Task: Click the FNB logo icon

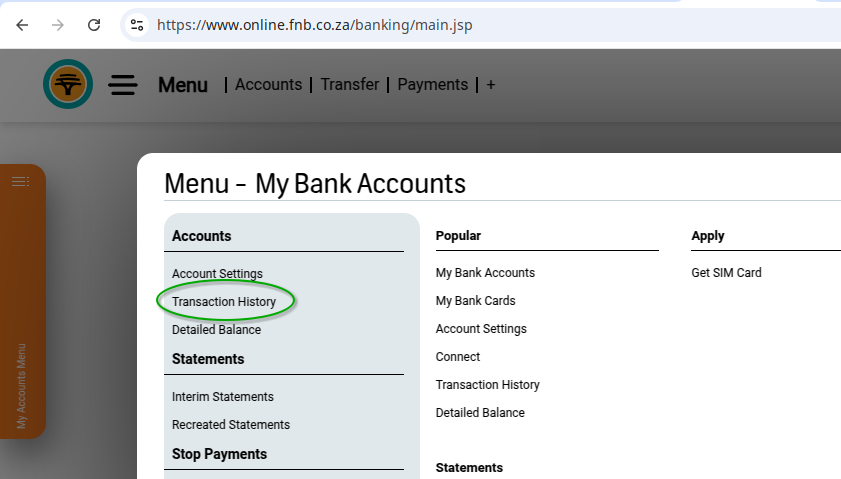Action: pos(68,85)
